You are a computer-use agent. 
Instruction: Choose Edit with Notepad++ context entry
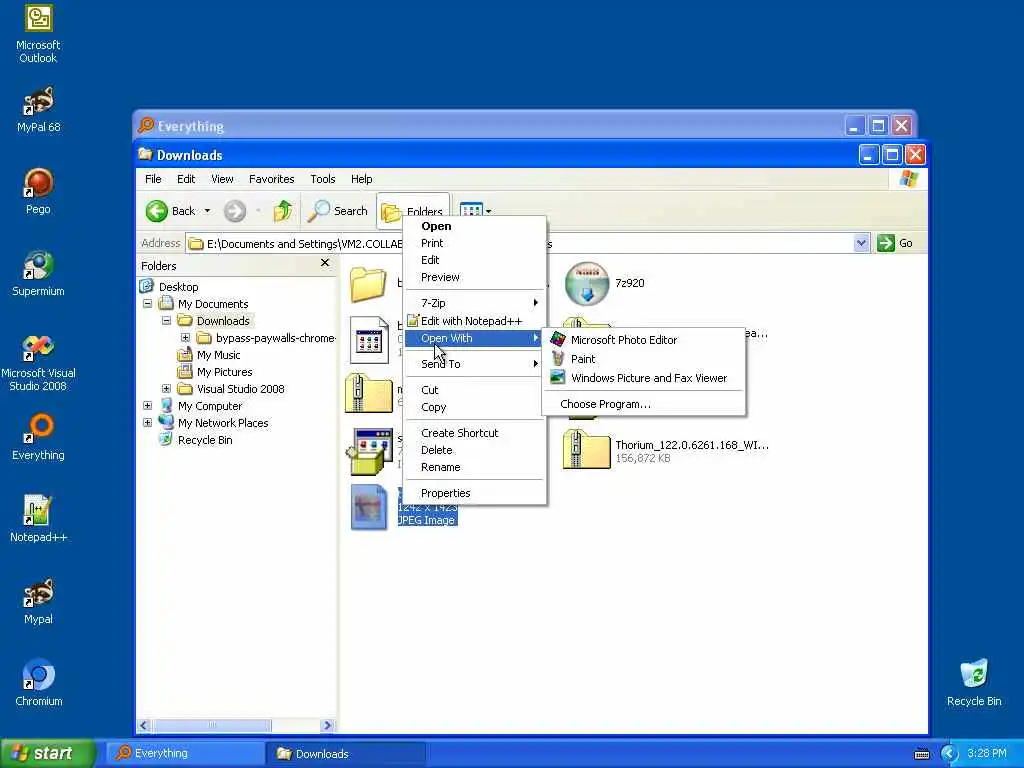pyautogui.click(x=475, y=321)
